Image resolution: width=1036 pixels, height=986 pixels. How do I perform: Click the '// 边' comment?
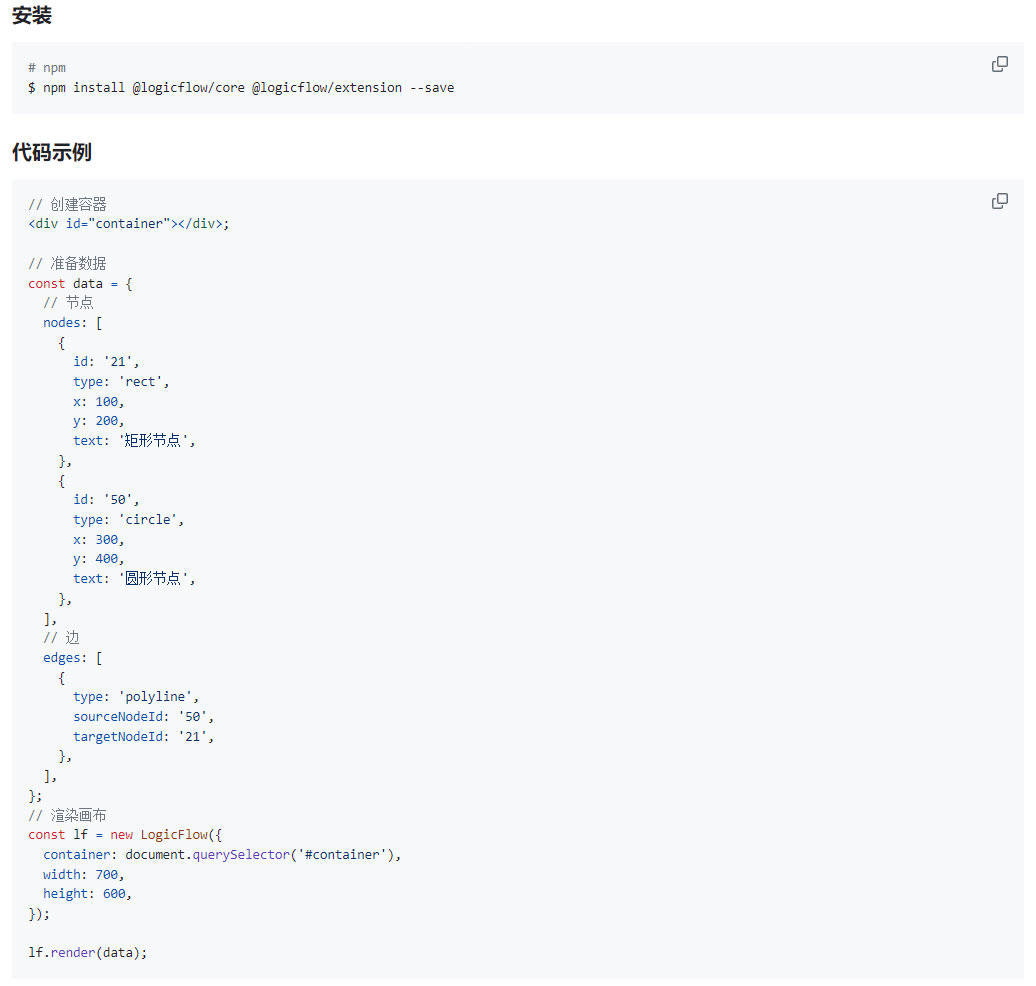coord(61,638)
